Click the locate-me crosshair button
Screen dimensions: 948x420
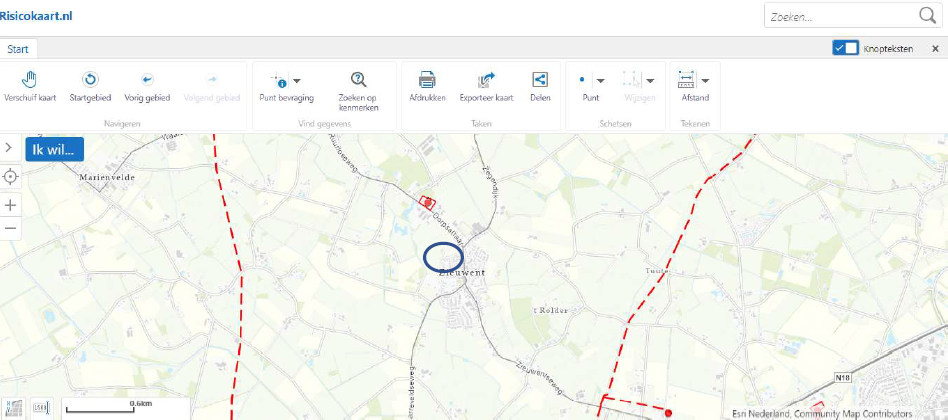10,177
